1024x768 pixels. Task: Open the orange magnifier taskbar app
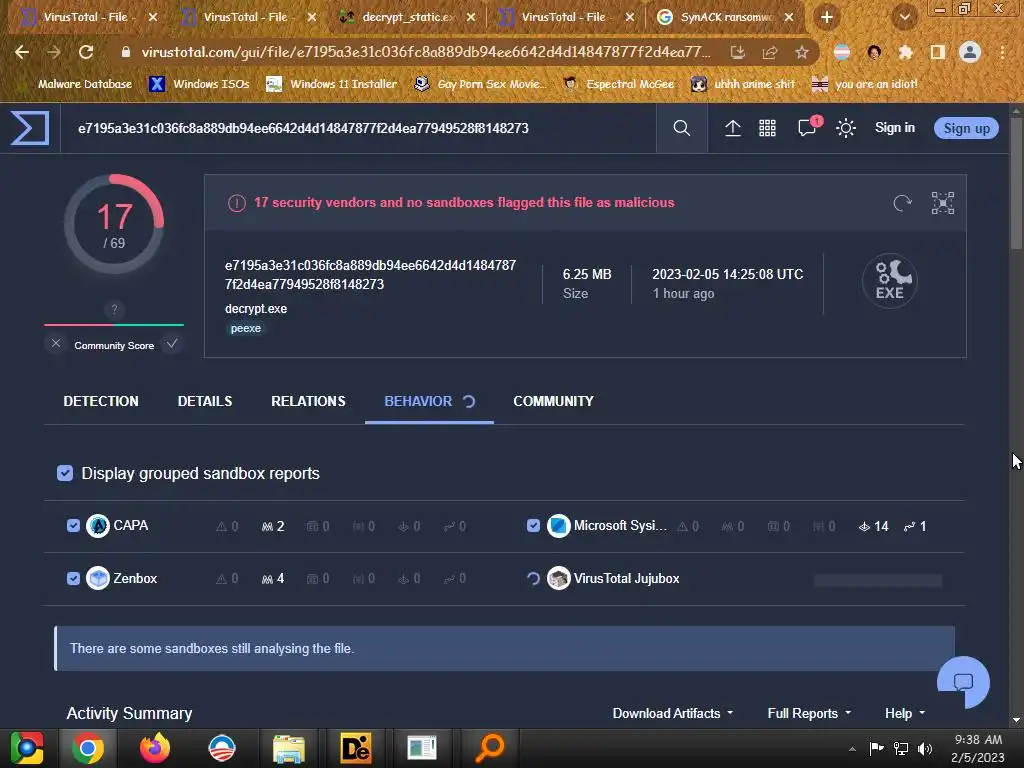point(489,748)
